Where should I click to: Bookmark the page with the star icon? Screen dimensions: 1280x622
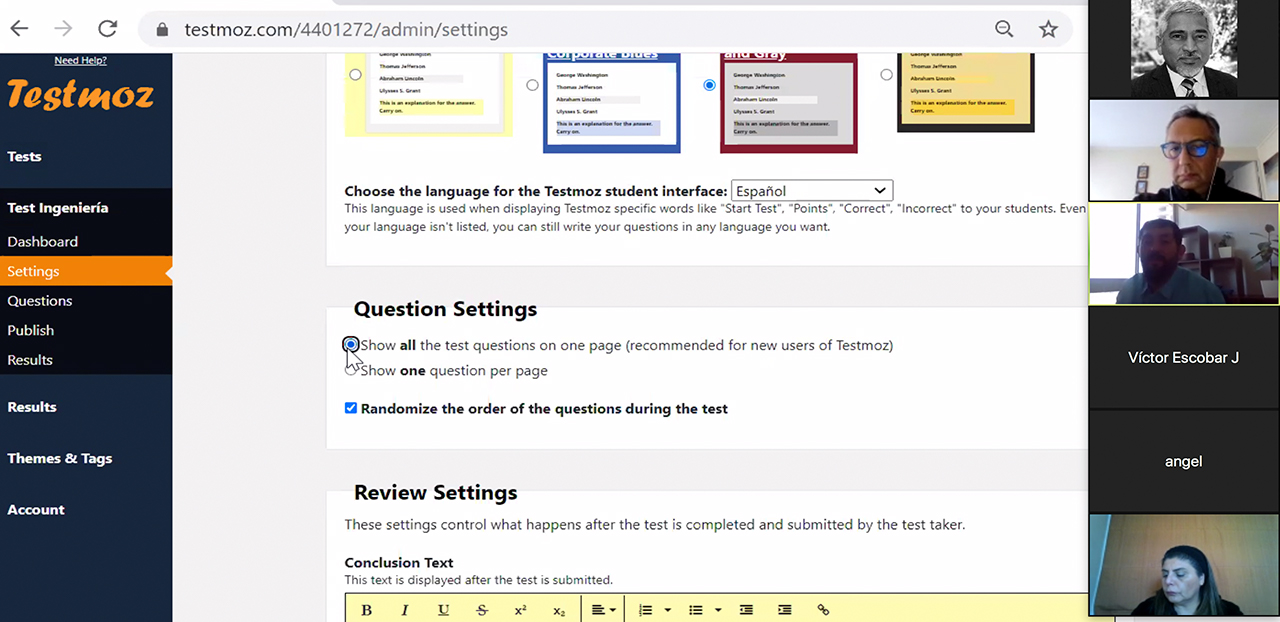tap(1048, 29)
